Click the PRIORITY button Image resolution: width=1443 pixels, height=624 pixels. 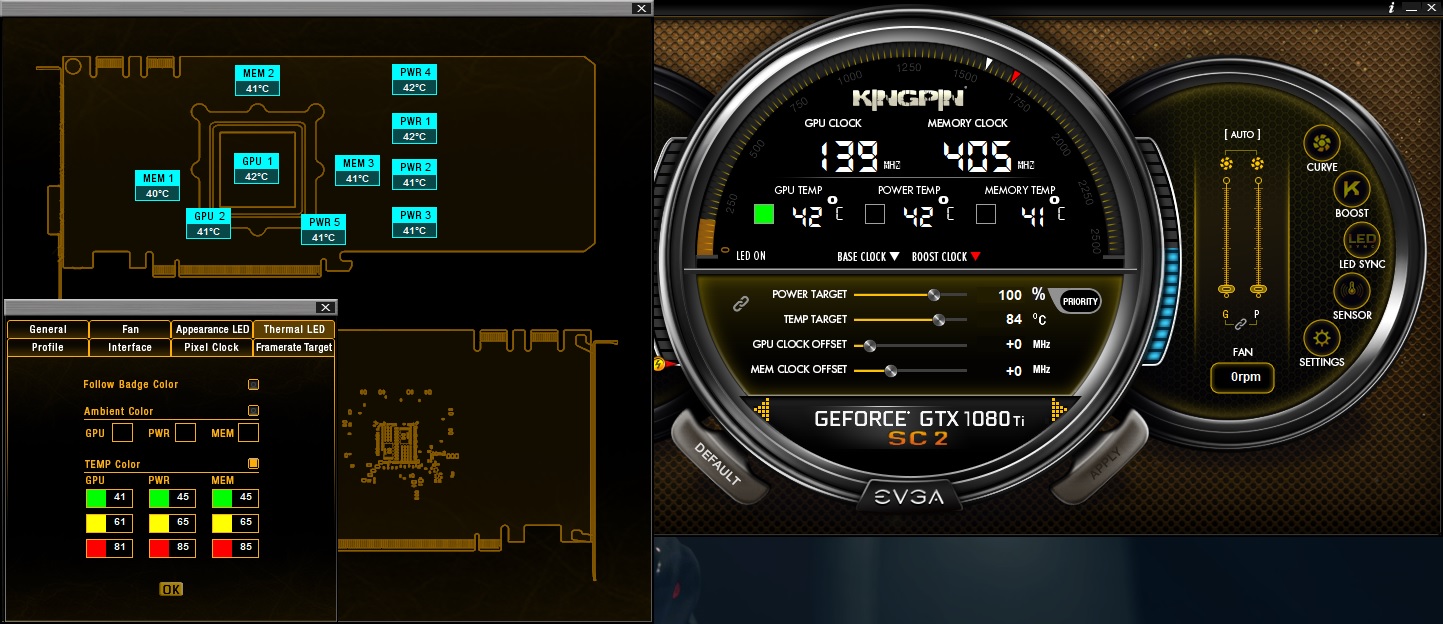[1080, 301]
